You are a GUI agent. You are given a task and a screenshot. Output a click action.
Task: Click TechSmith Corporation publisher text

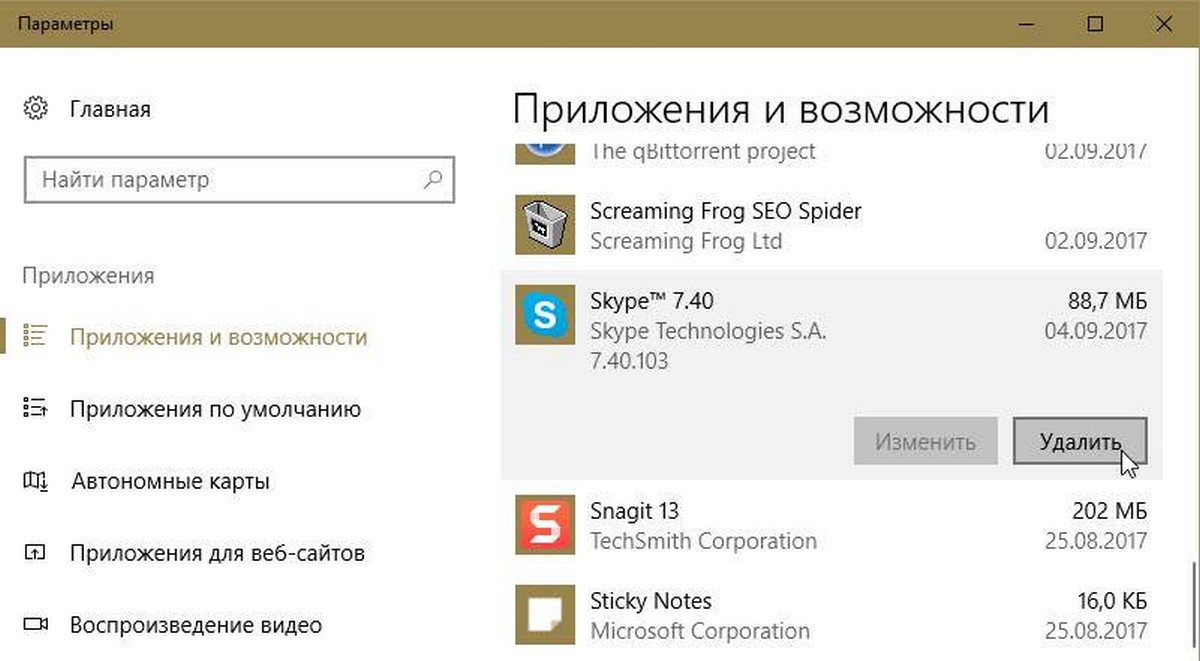703,541
